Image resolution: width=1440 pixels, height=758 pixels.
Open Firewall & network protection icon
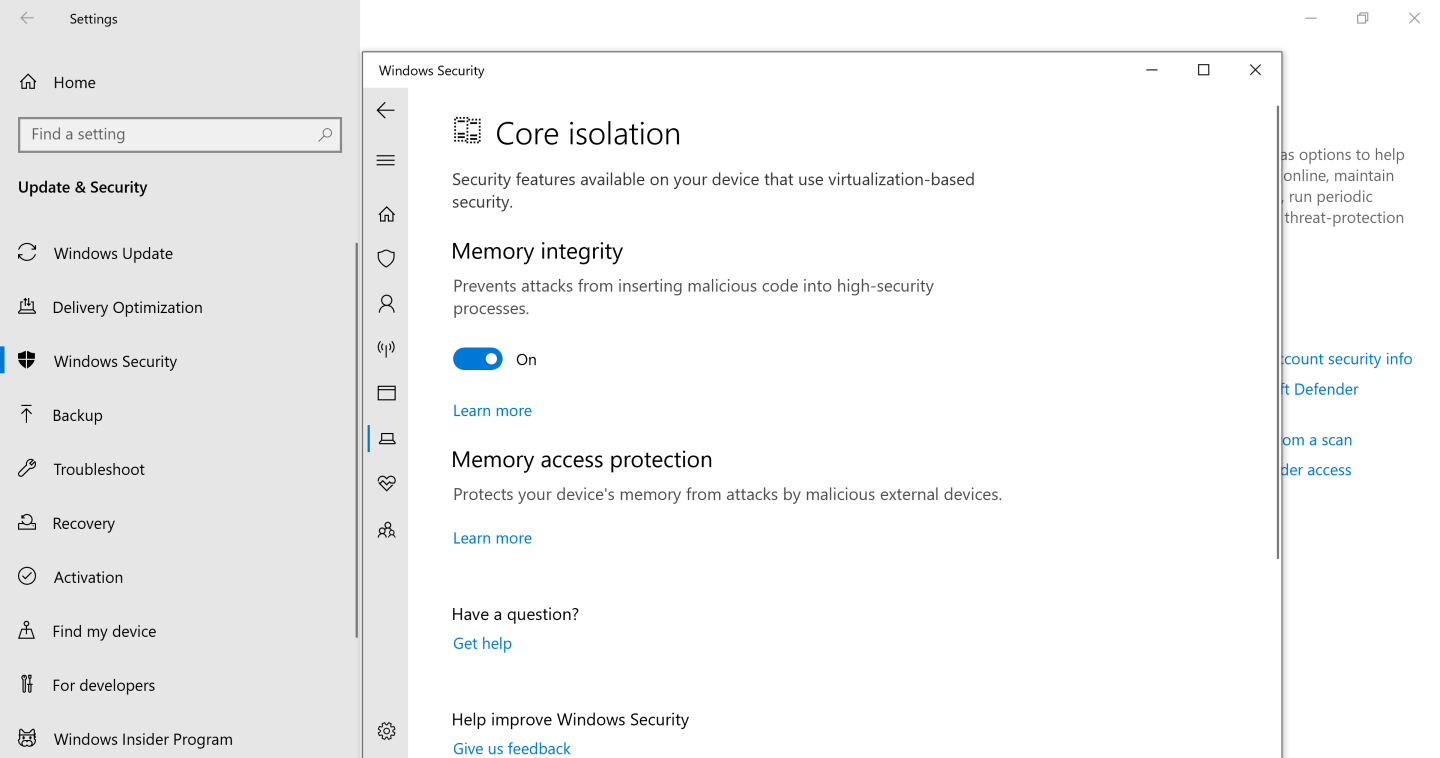pos(387,348)
